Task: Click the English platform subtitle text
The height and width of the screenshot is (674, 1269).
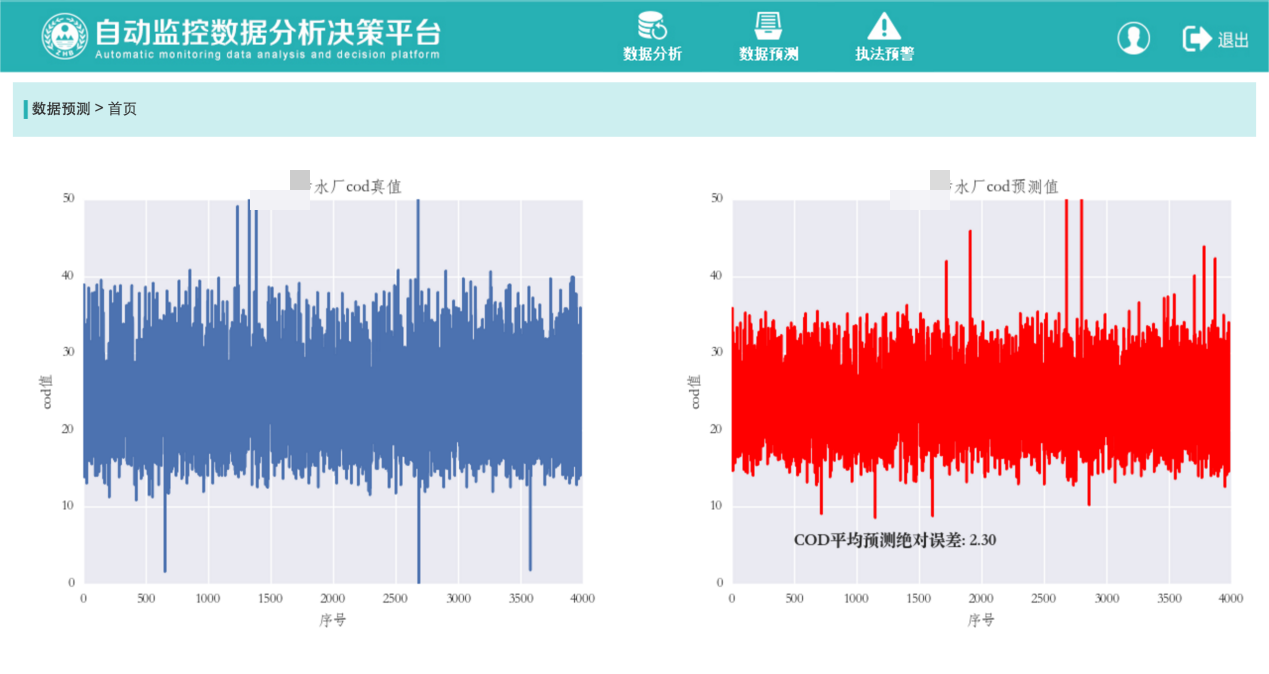Action: [267, 55]
